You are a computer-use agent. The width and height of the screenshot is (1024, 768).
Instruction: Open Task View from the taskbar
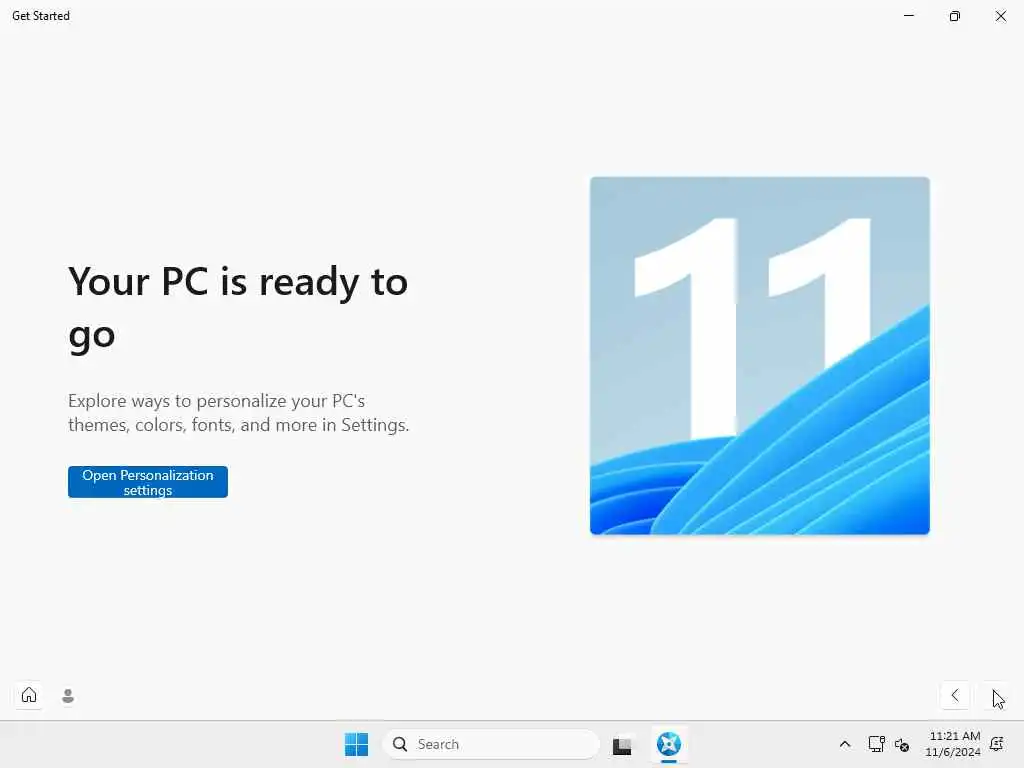pyautogui.click(x=622, y=744)
